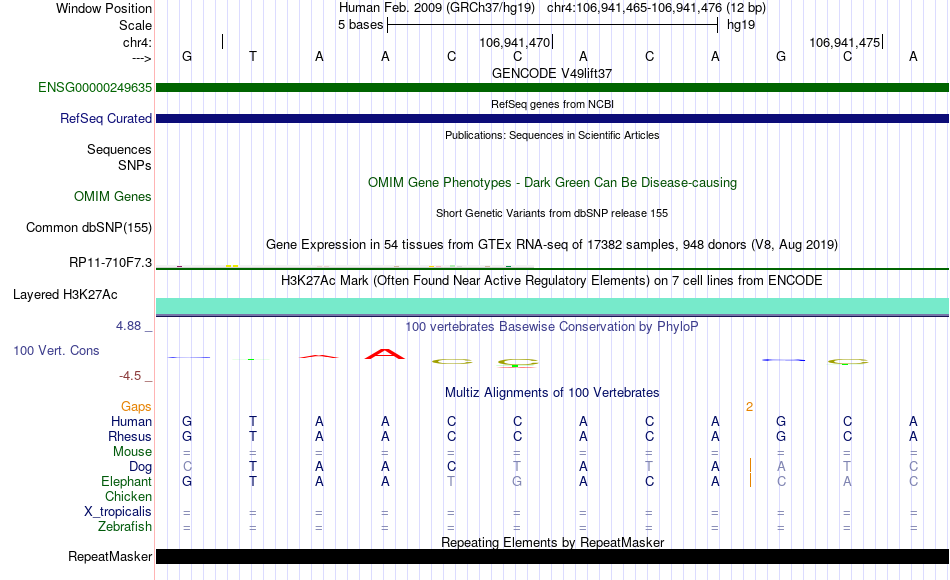
Task: Click the Human species label
Action: point(131,421)
